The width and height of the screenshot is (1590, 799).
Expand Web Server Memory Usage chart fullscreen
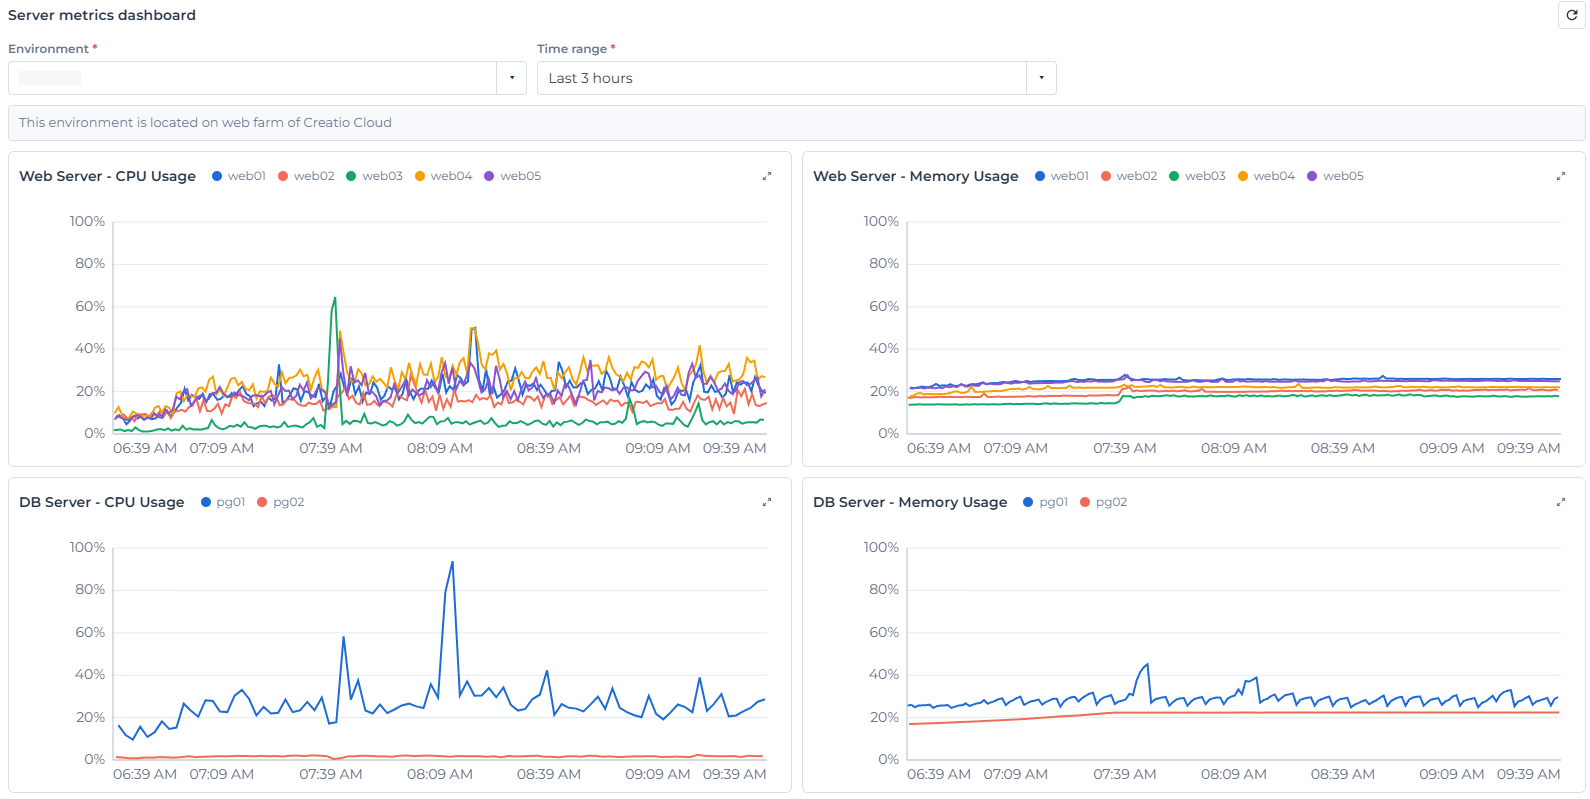coord(1561,176)
